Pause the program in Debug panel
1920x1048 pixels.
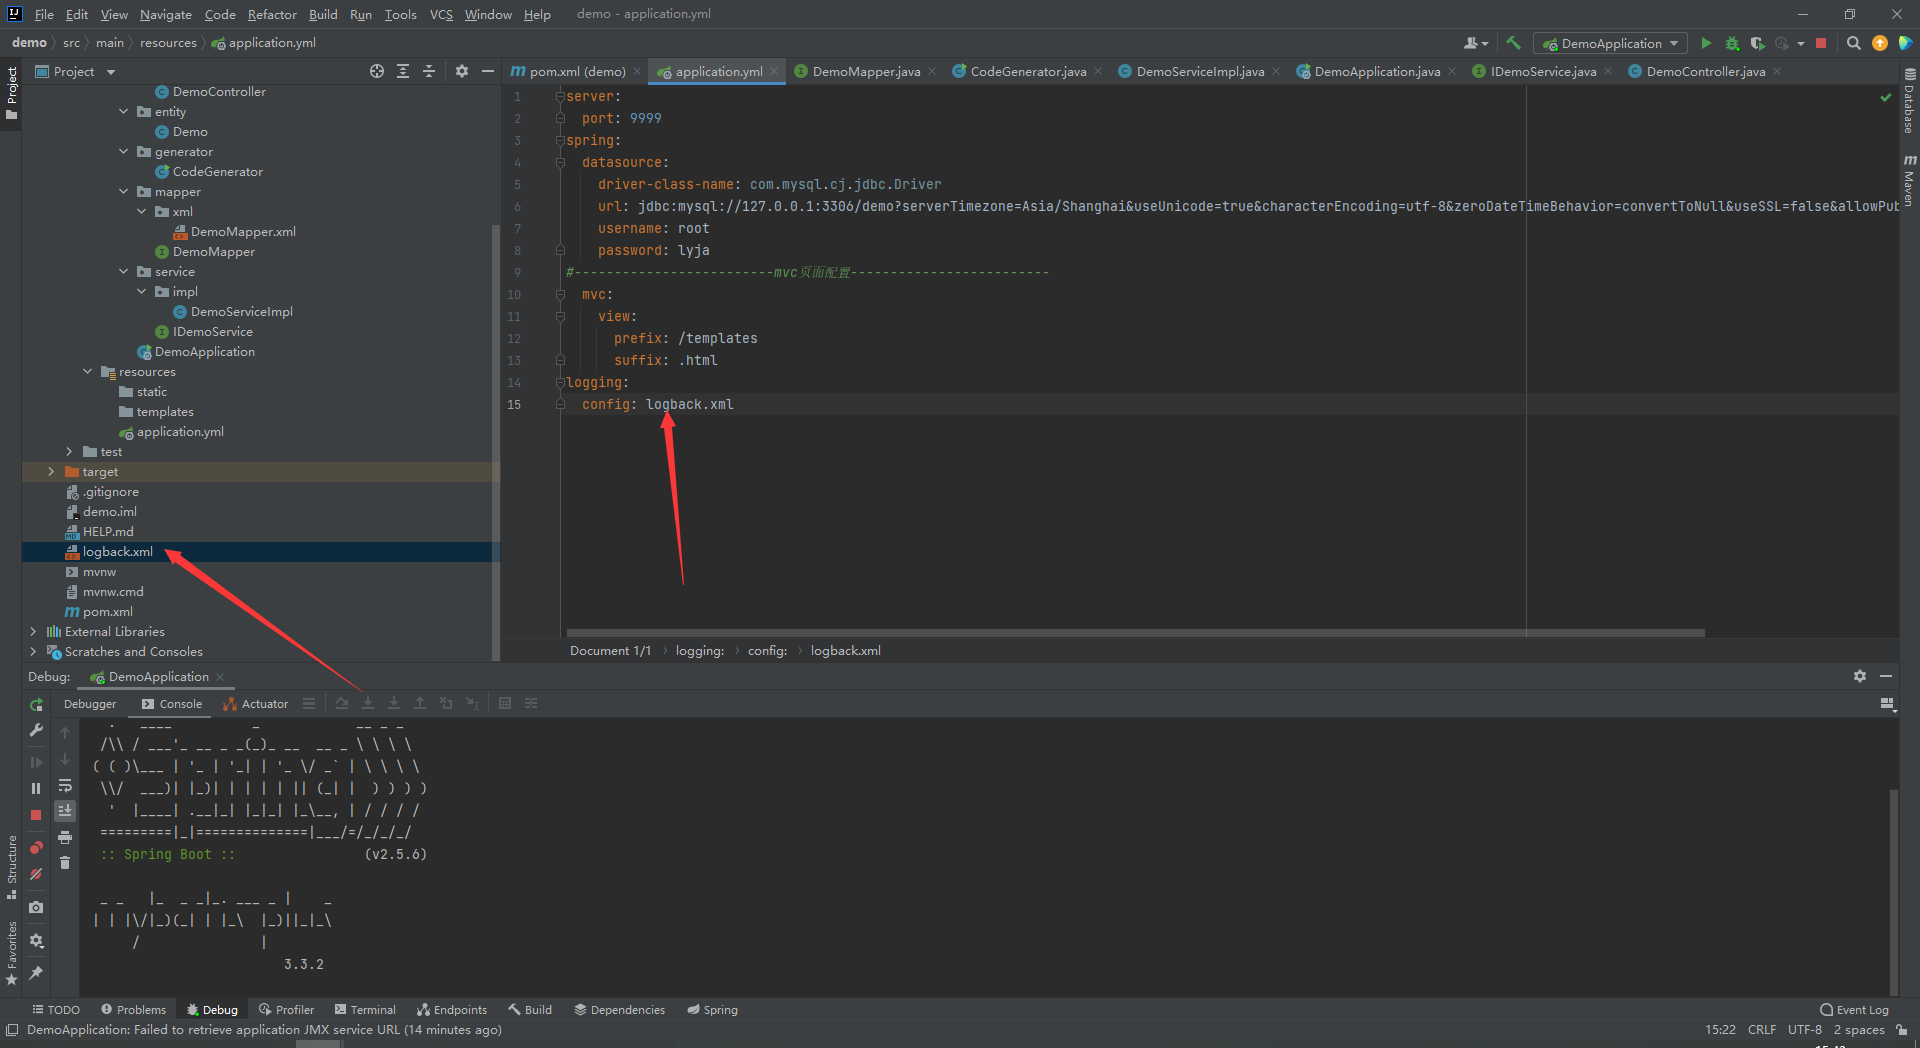36,788
